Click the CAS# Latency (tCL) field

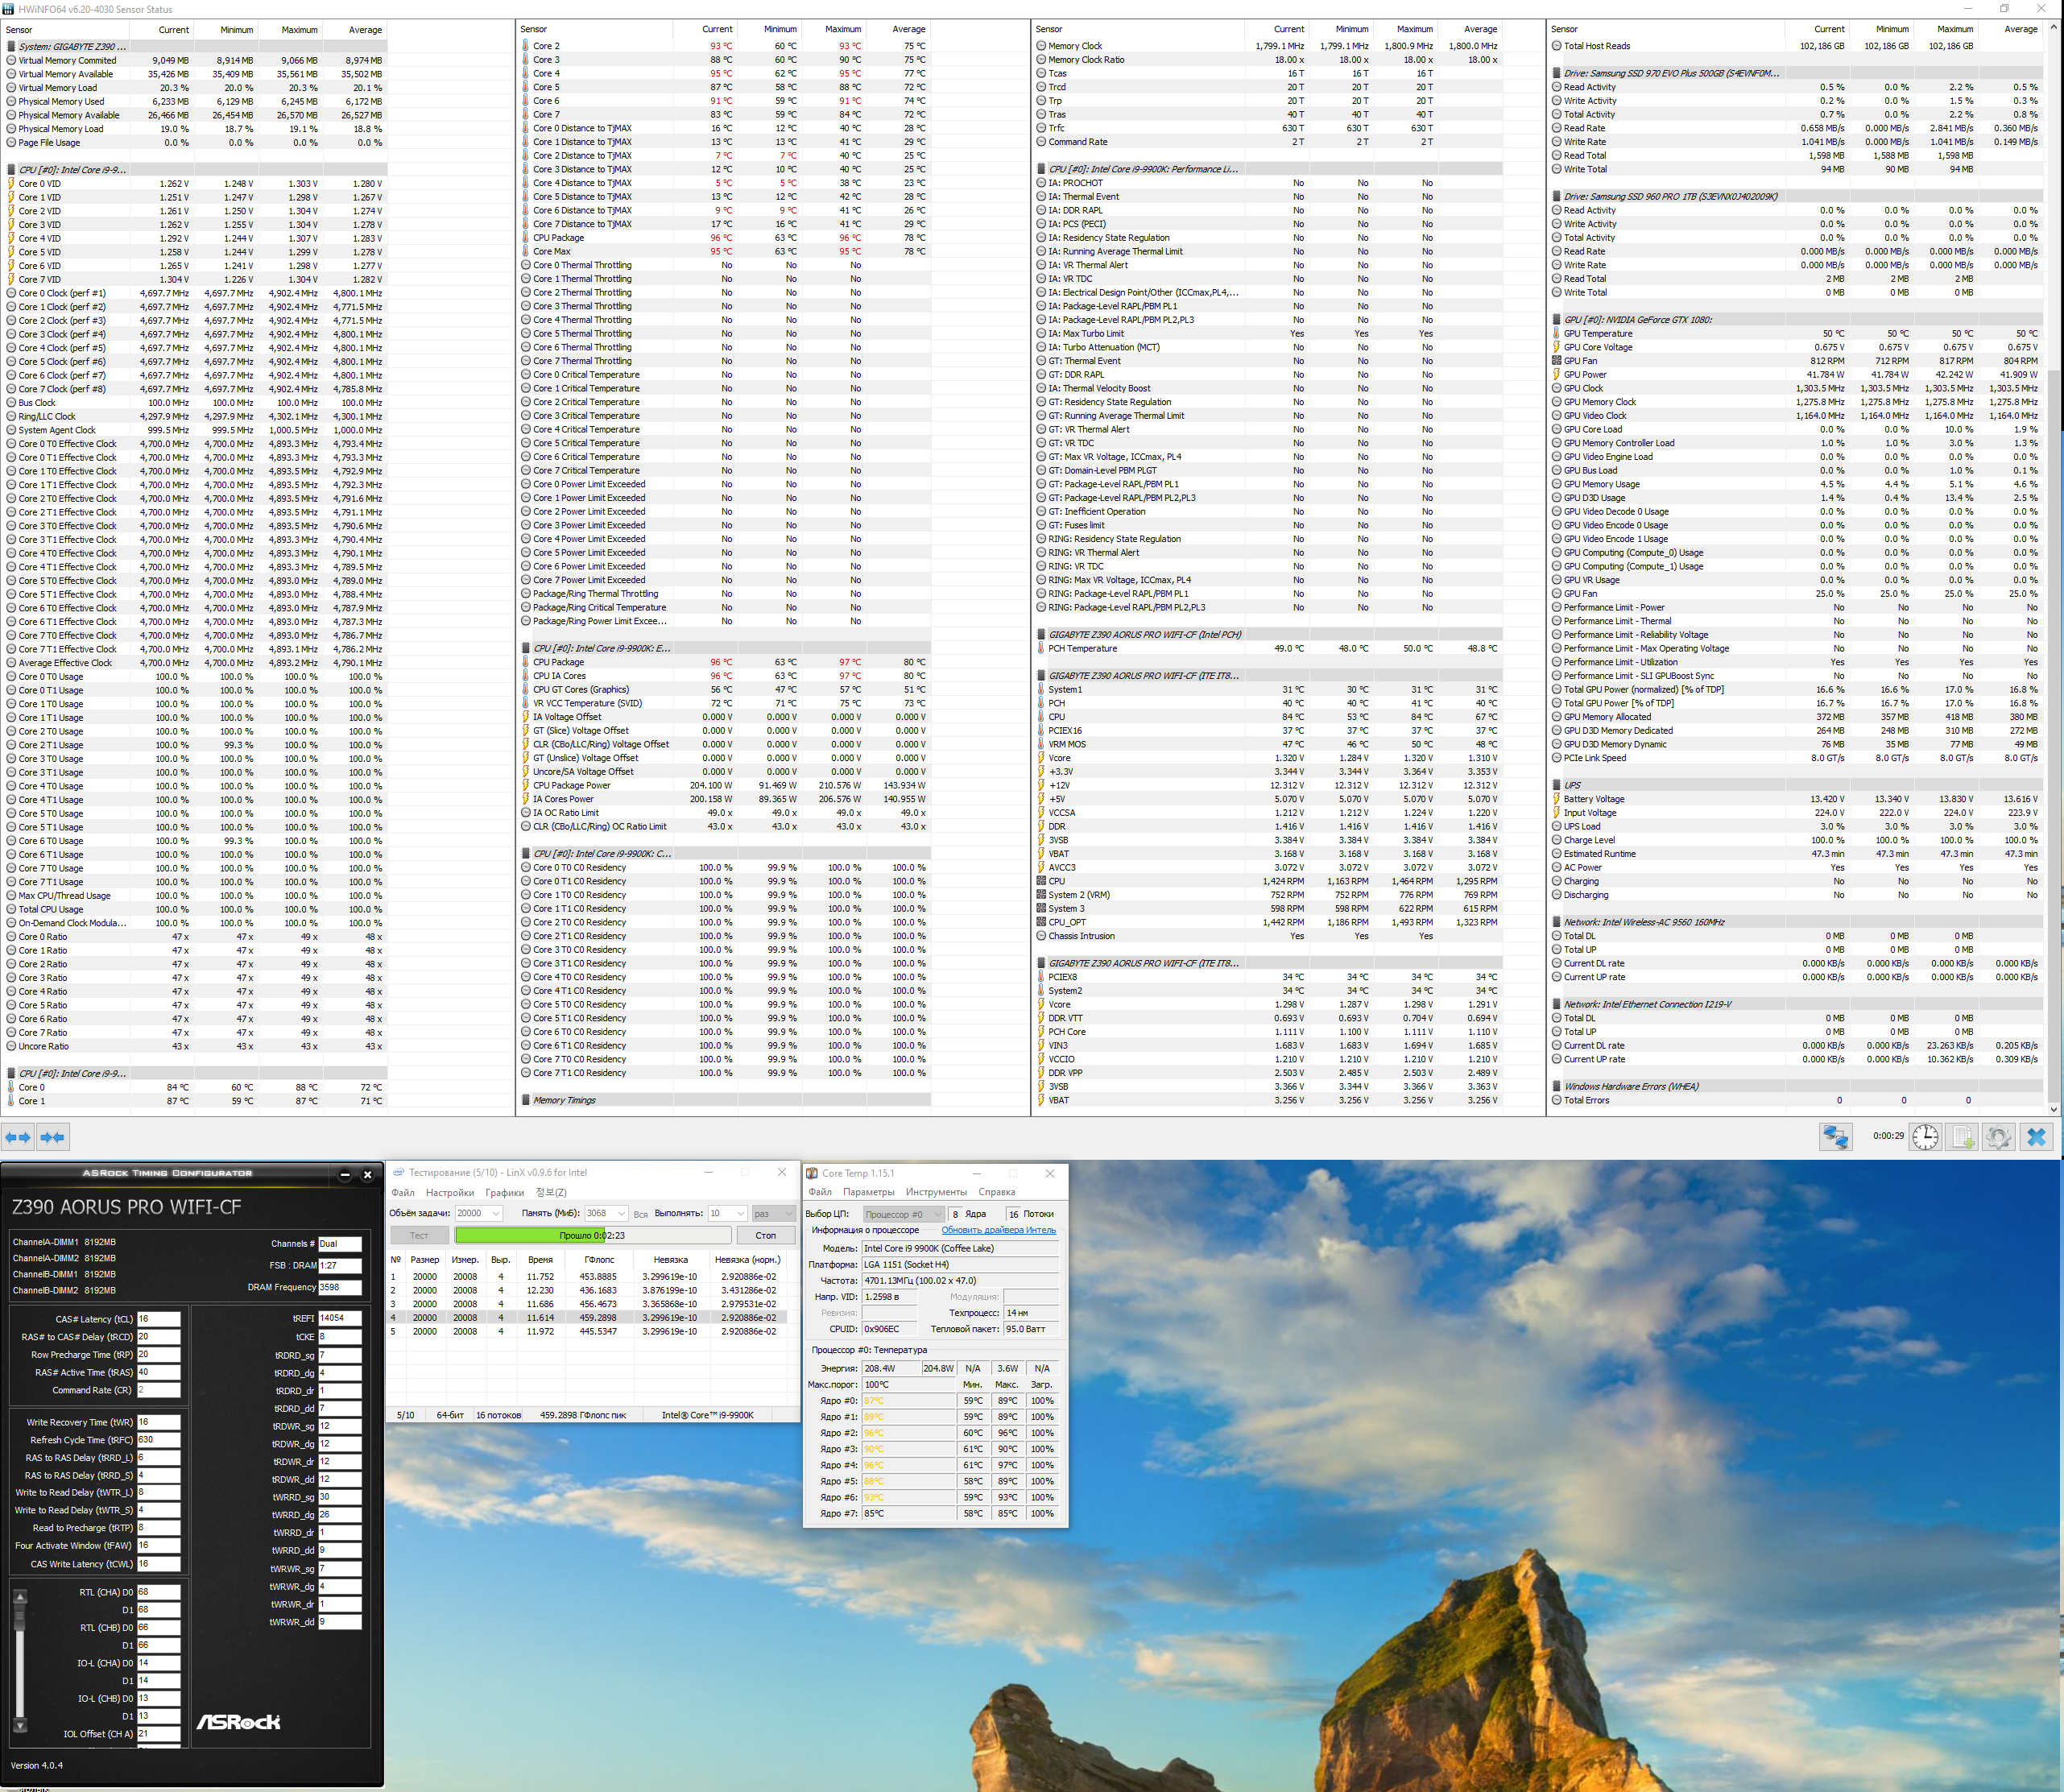coord(158,1319)
